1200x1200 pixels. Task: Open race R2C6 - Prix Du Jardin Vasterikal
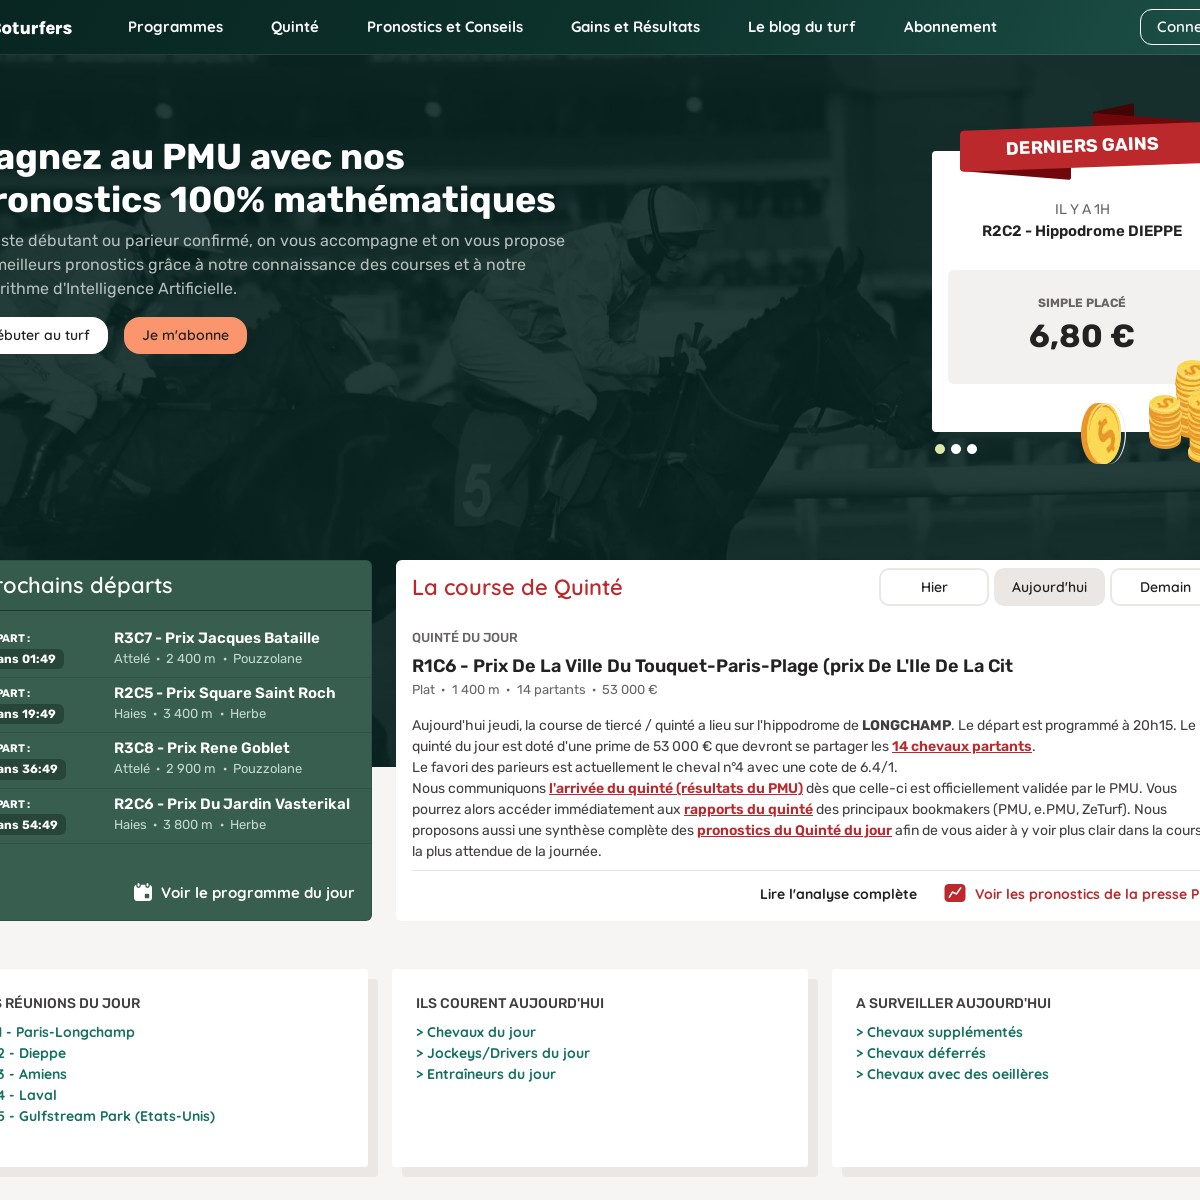click(x=232, y=804)
